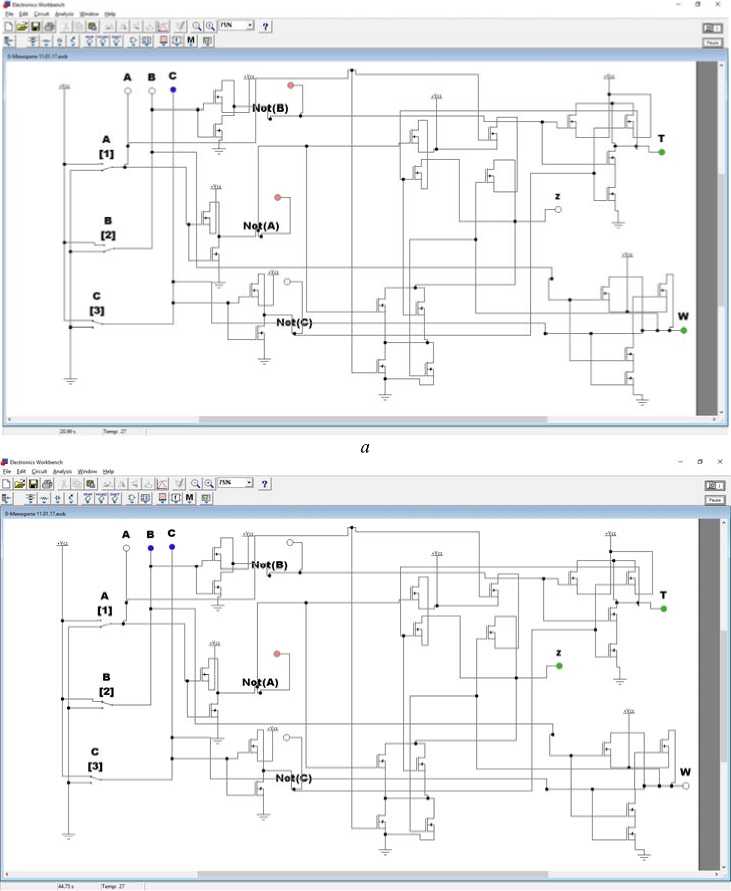
Task: Click green probe T in top circuit
Action: tap(662, 152)
